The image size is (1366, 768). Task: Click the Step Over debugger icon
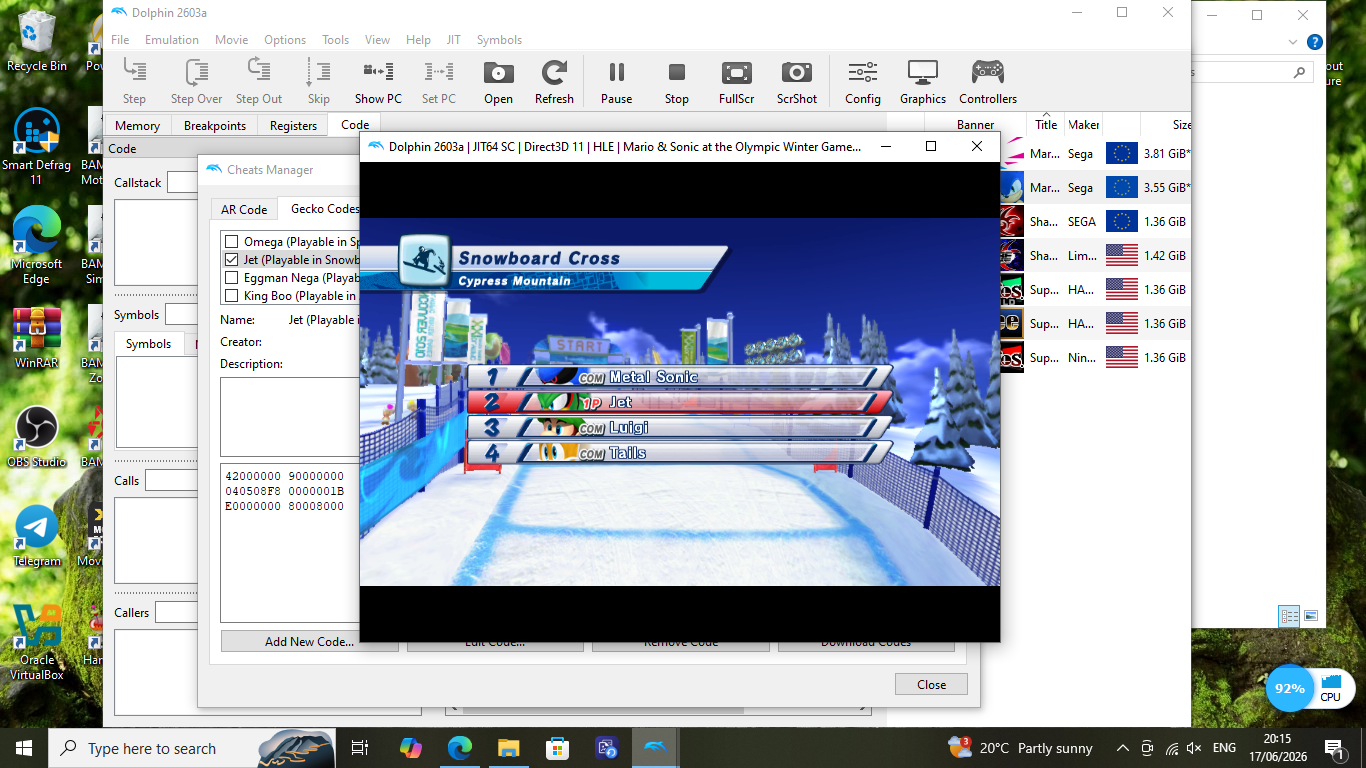tap(196, 81)
